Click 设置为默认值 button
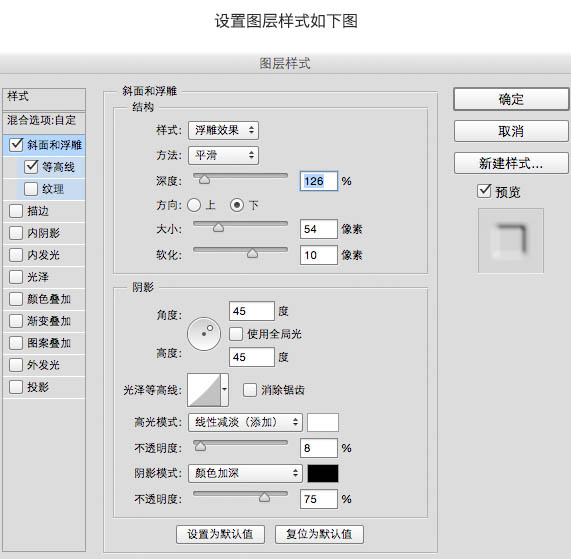The width and height of the screenshot is (571, 559). (x=220, y=534)
